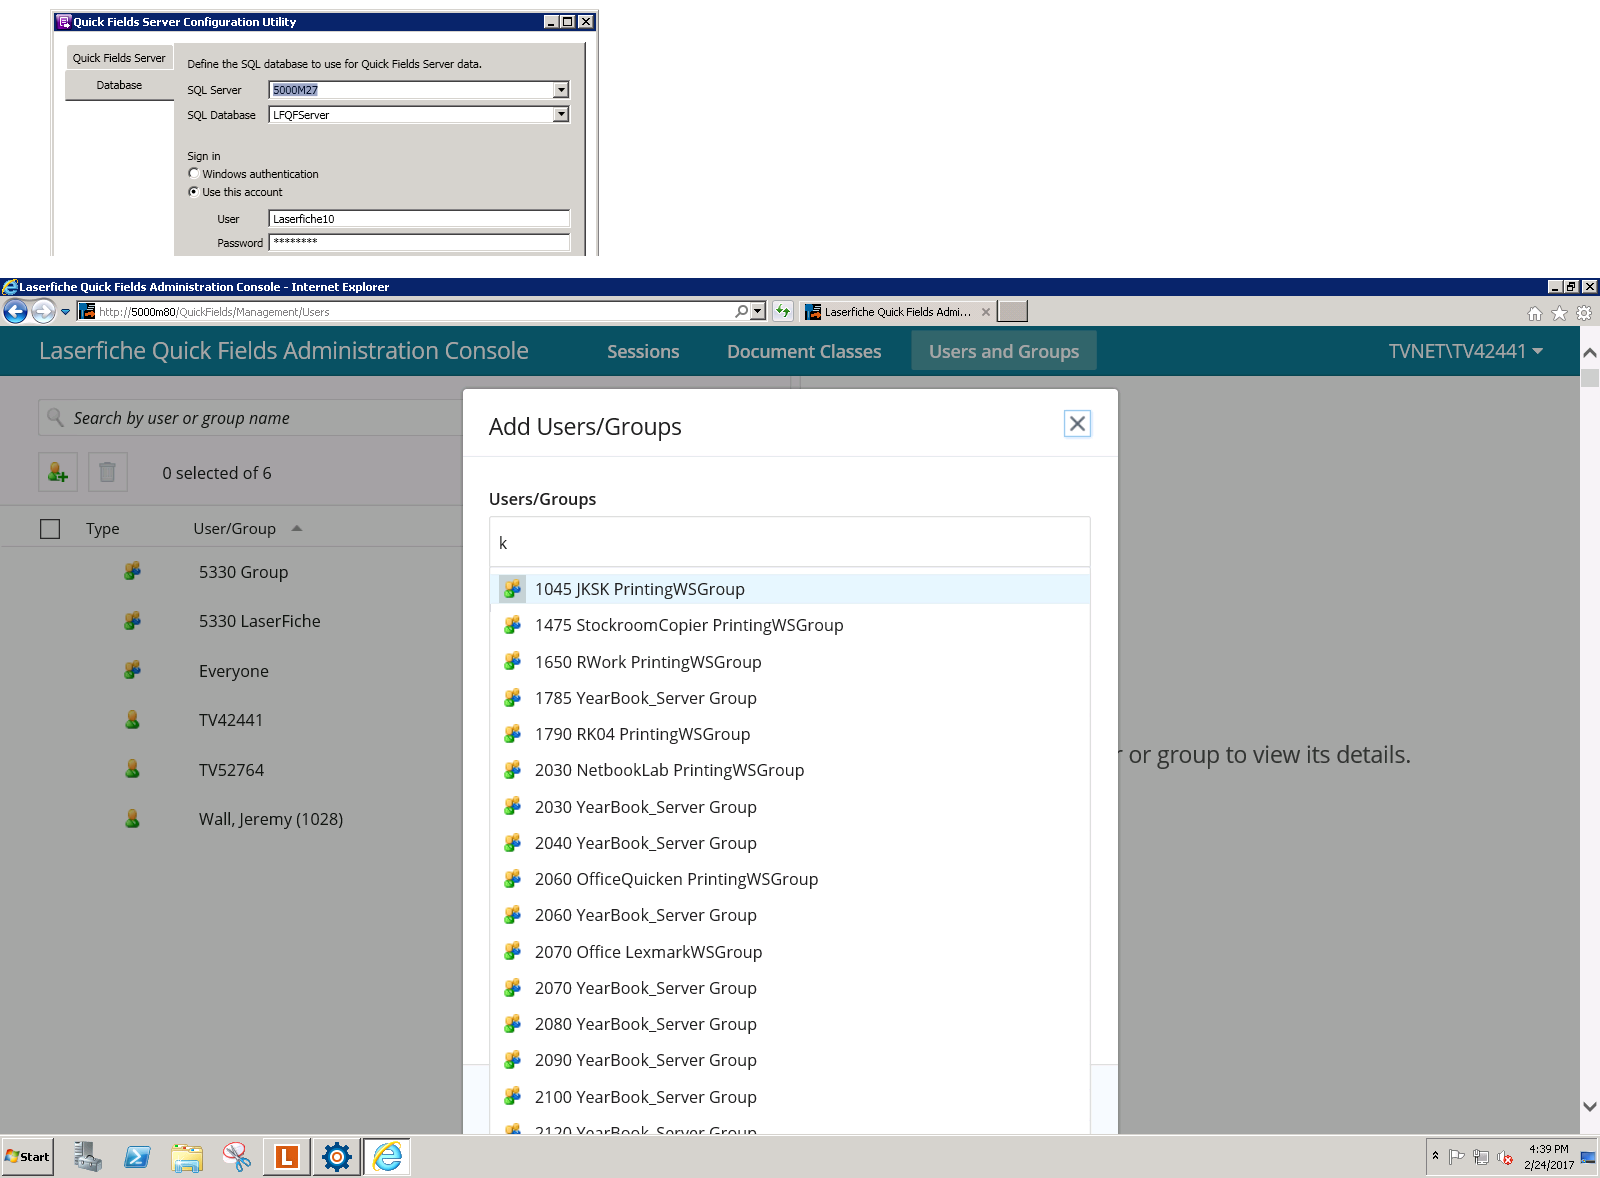Close the Add Users/Groups dialog

tap(1077, 424)
